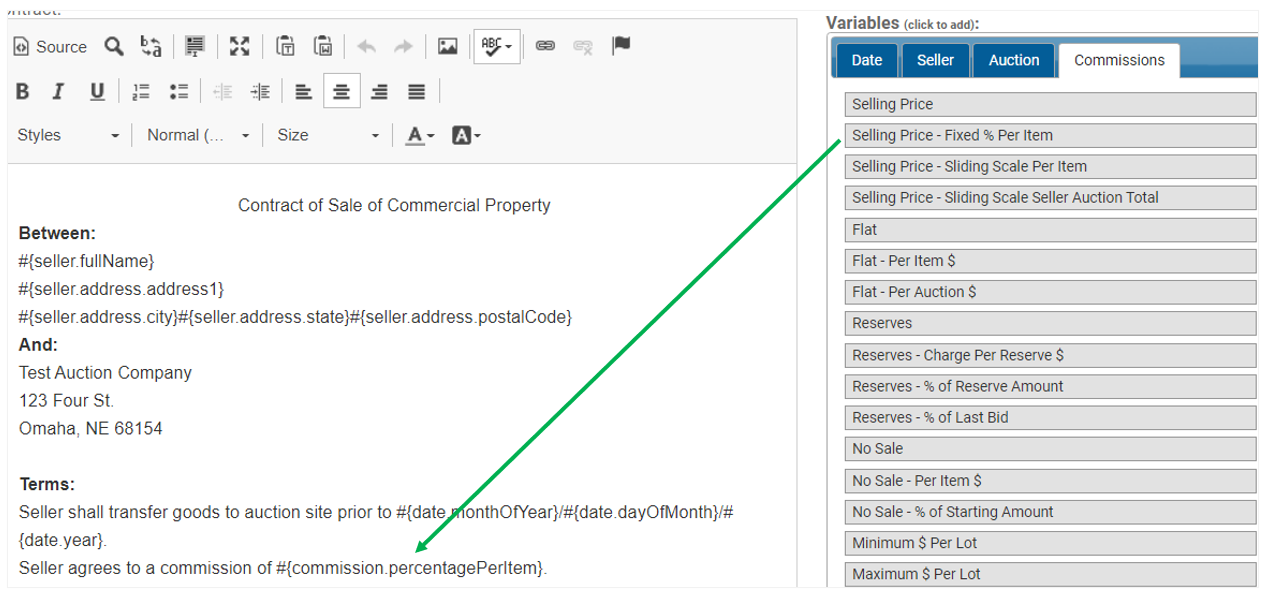Toggle center alignment
Screen dimensions: 1266x602
[x=342, y=92]
